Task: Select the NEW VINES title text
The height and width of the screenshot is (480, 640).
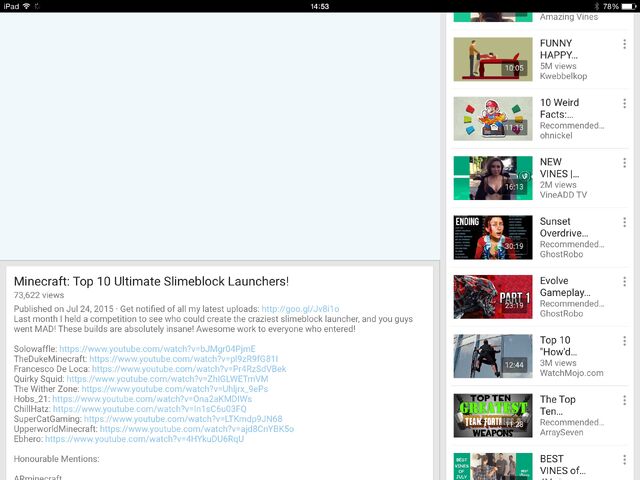Action: 559,168
